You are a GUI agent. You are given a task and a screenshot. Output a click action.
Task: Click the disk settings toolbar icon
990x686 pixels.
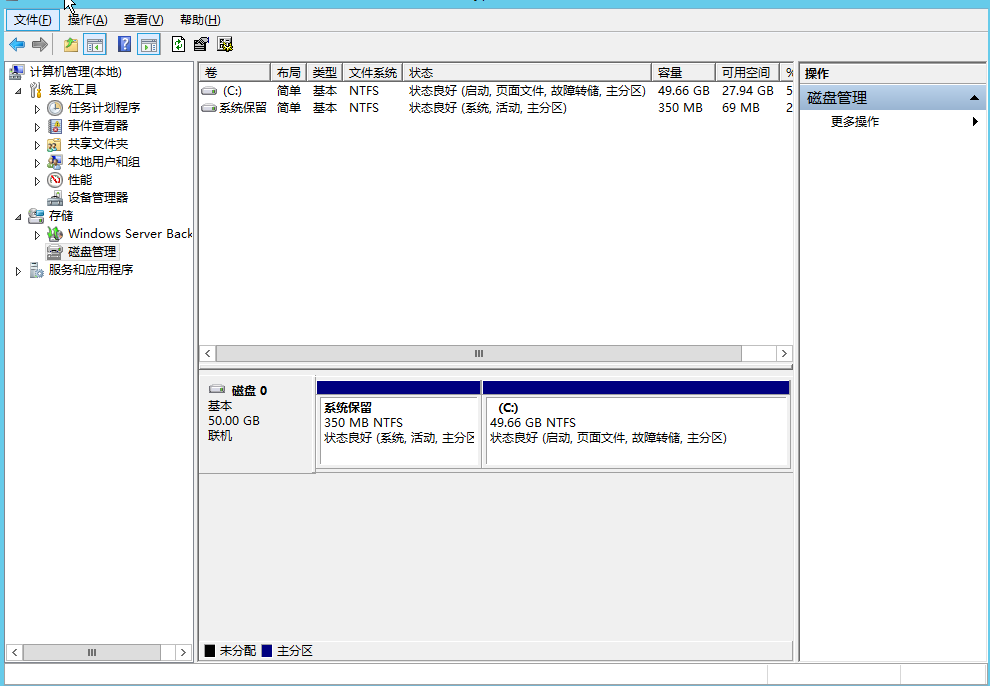tap(225, 44)
